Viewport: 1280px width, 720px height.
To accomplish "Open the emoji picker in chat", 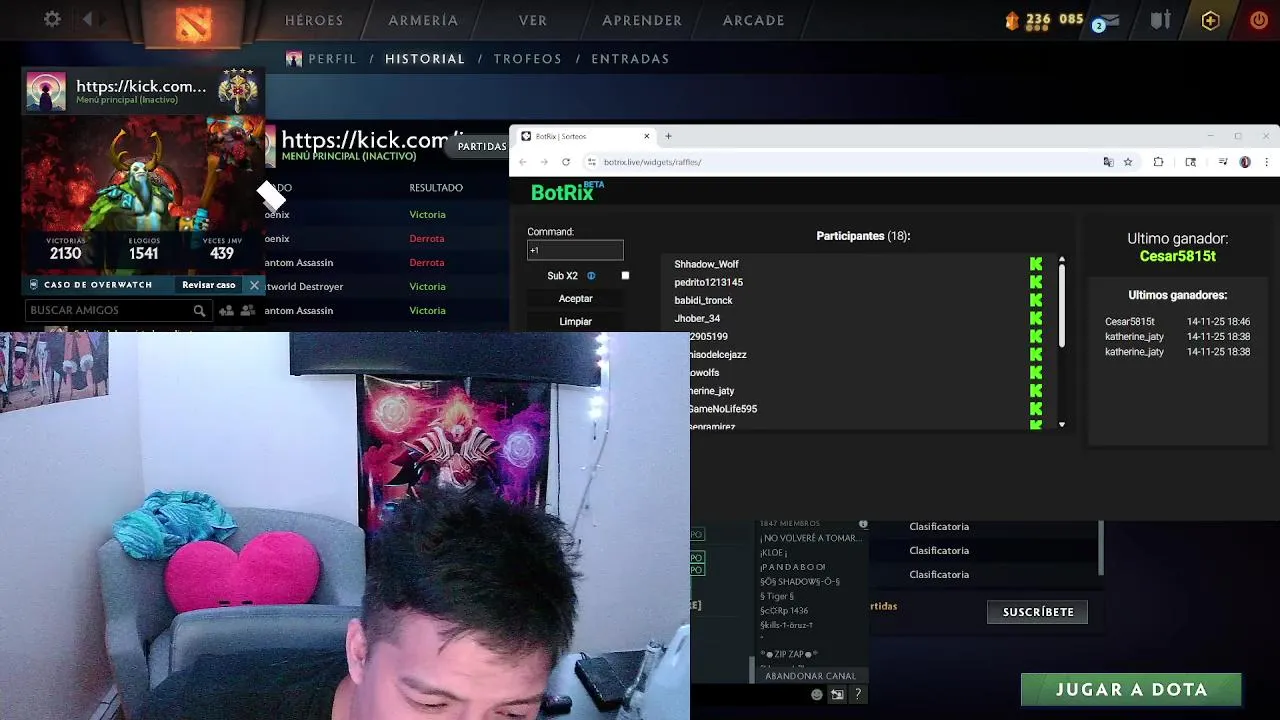I will tap(817, 695).
